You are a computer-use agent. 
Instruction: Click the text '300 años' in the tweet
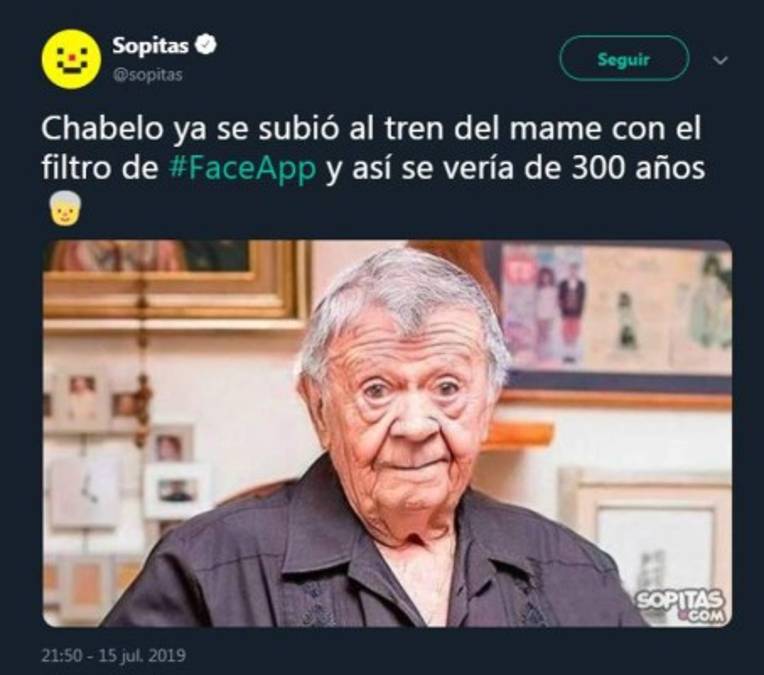coord(638,168)
